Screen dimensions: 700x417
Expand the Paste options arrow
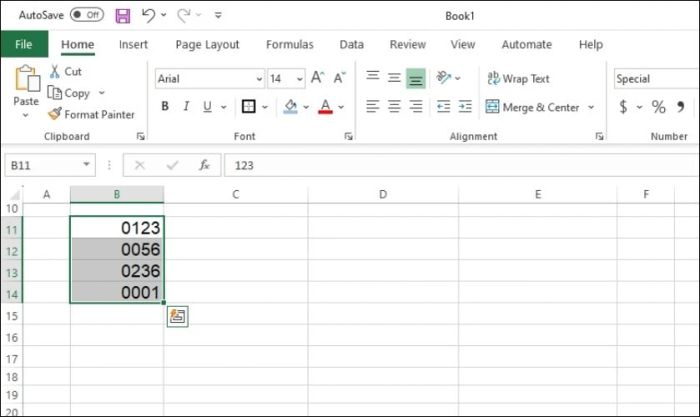coord(25,115)
